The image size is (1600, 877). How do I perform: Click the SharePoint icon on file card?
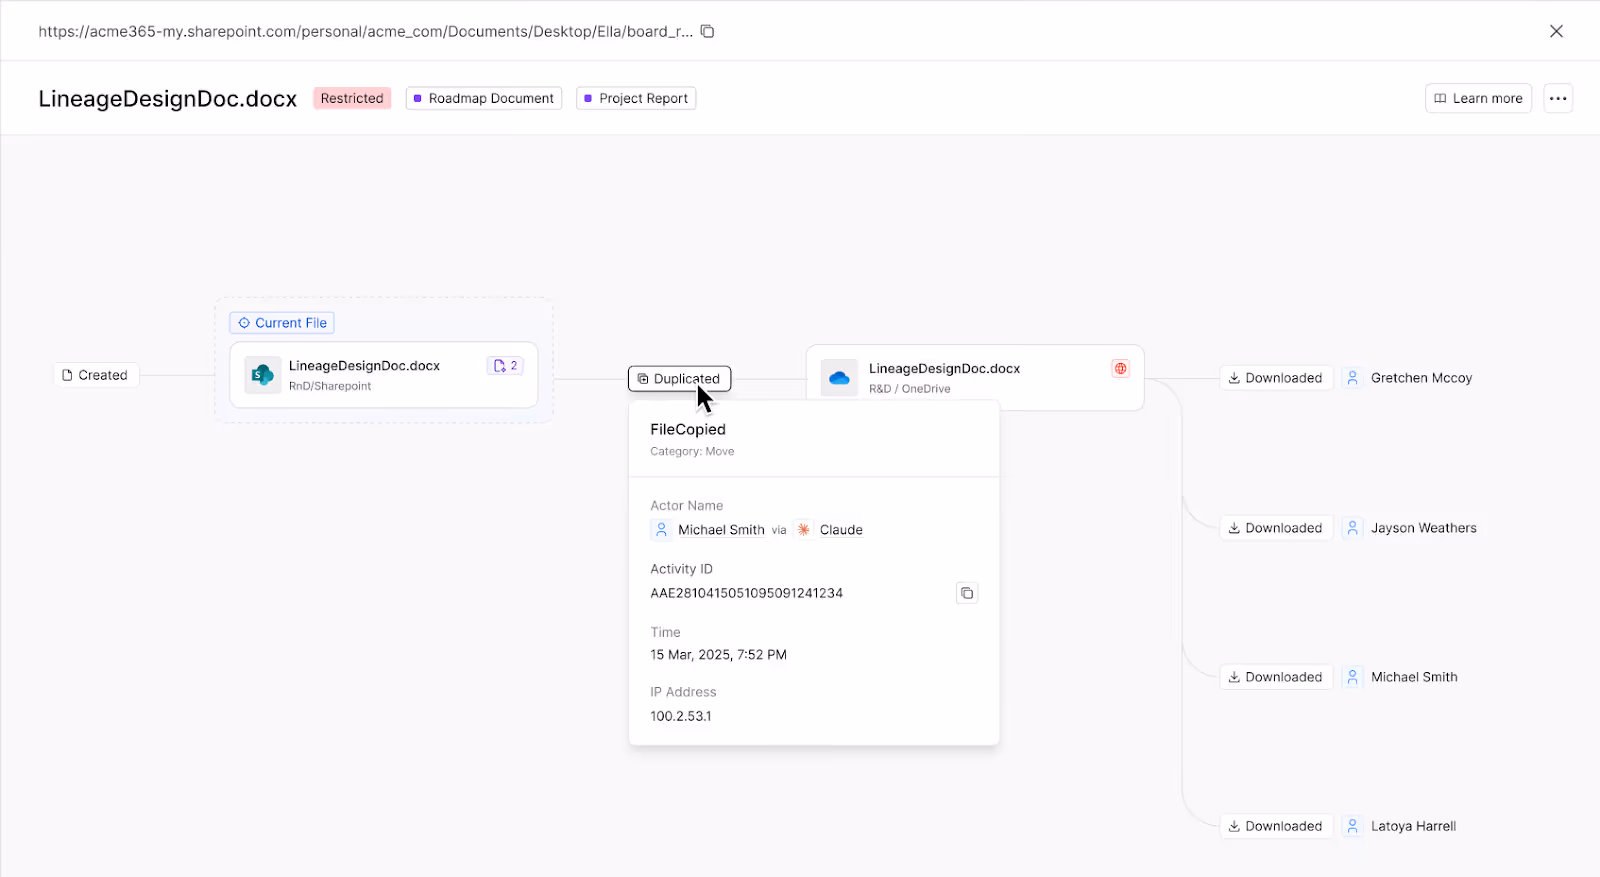(263, 375)
